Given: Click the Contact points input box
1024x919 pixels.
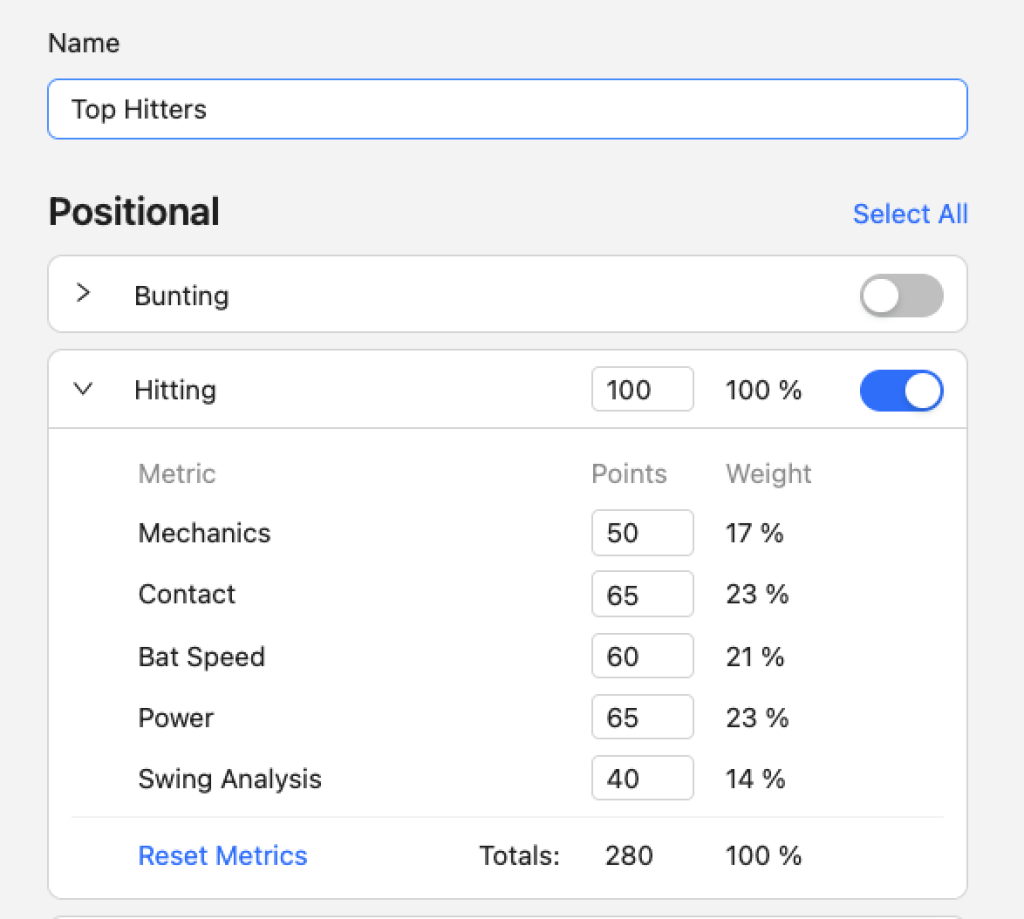Looking at the screenshot, I should (642, 594).
